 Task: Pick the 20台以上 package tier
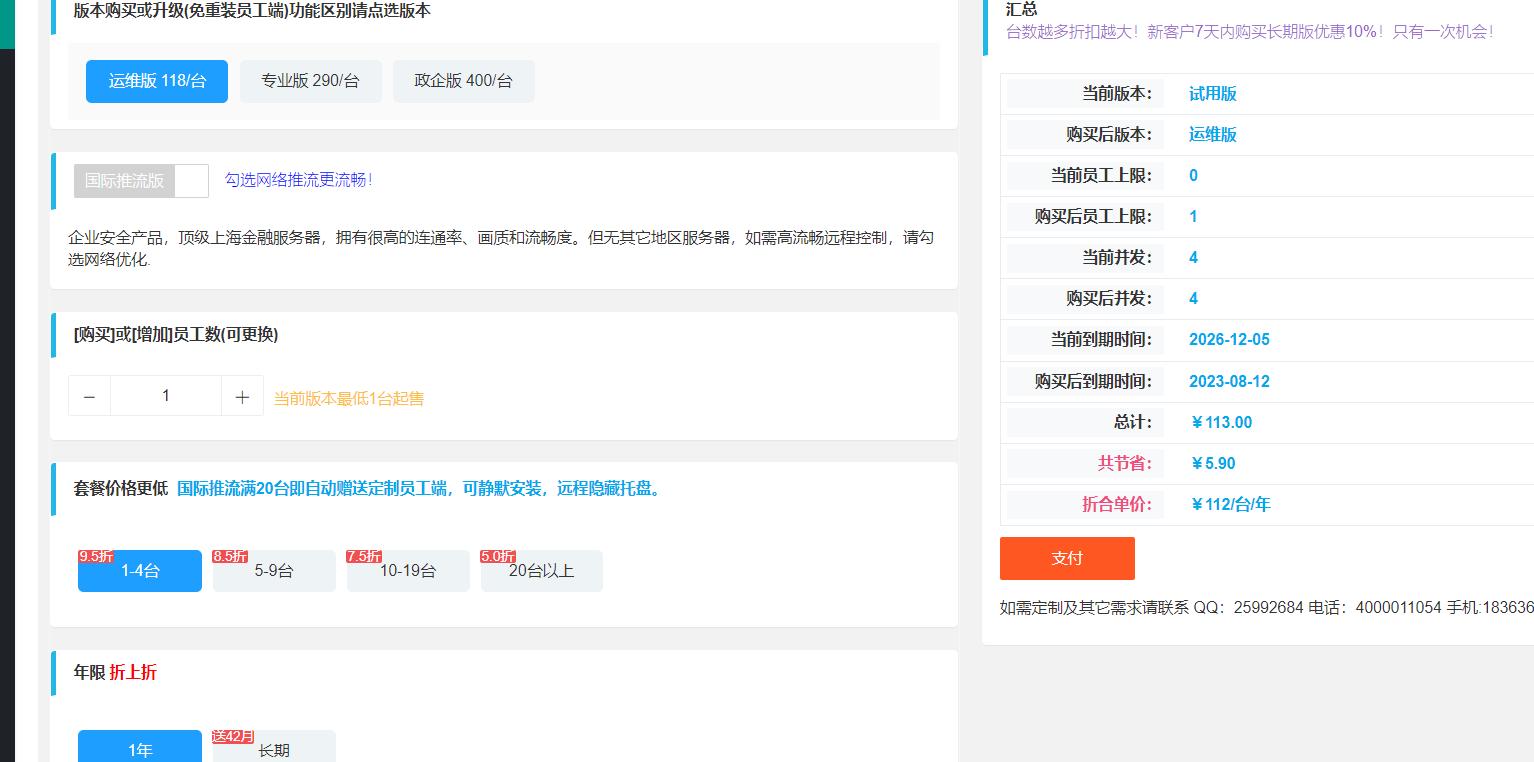(541, 571)
